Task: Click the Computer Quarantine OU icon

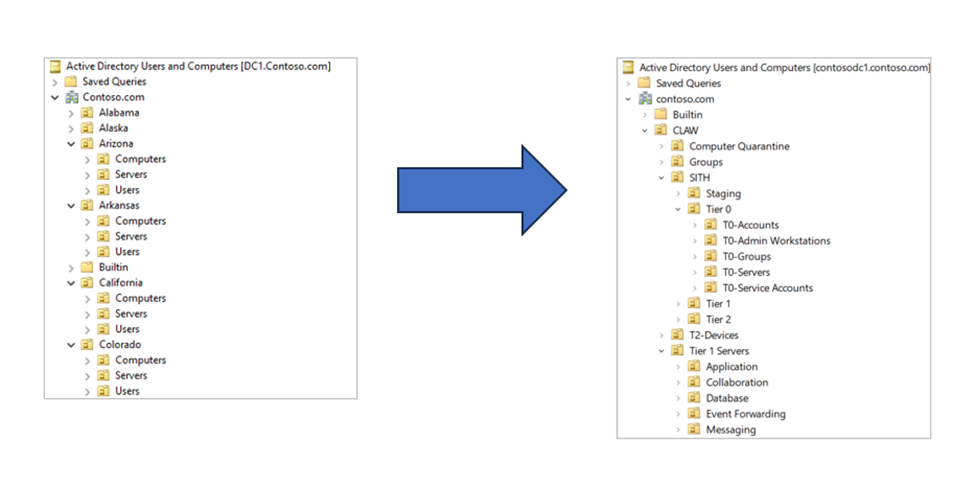Action: 677,146
